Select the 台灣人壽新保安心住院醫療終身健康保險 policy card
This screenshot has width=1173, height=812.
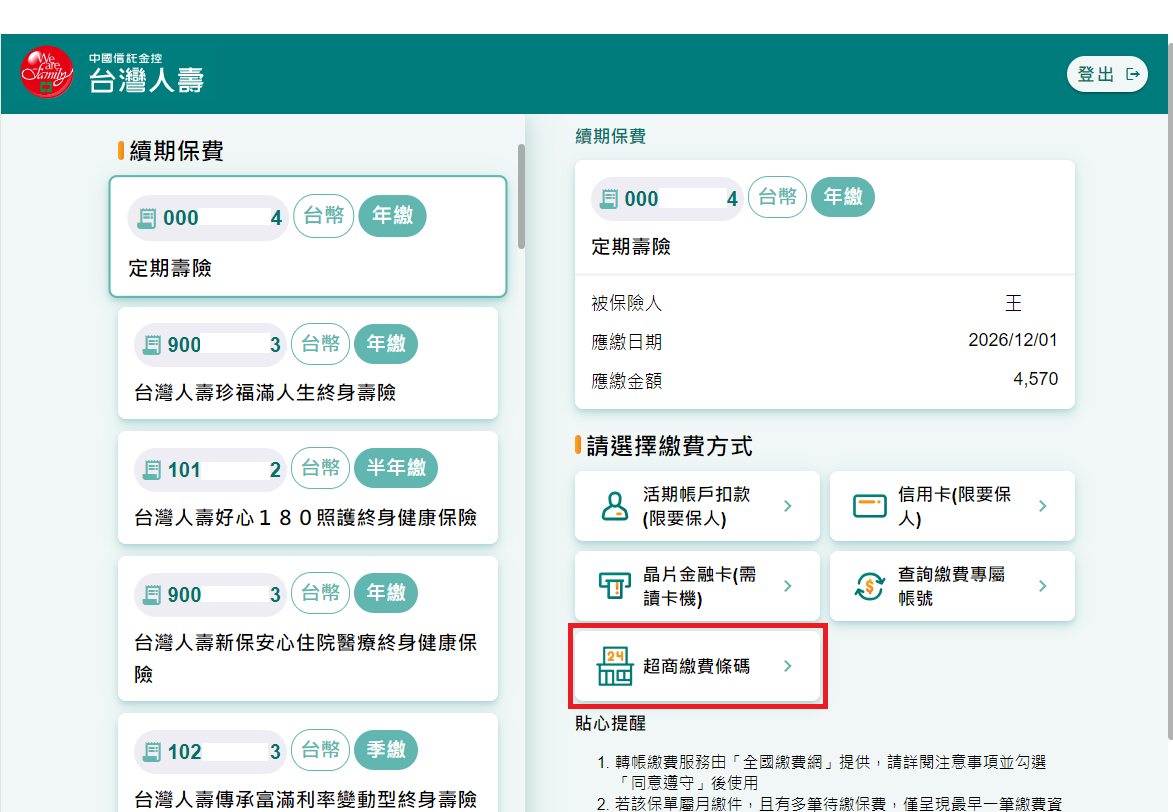click(308, 629)
